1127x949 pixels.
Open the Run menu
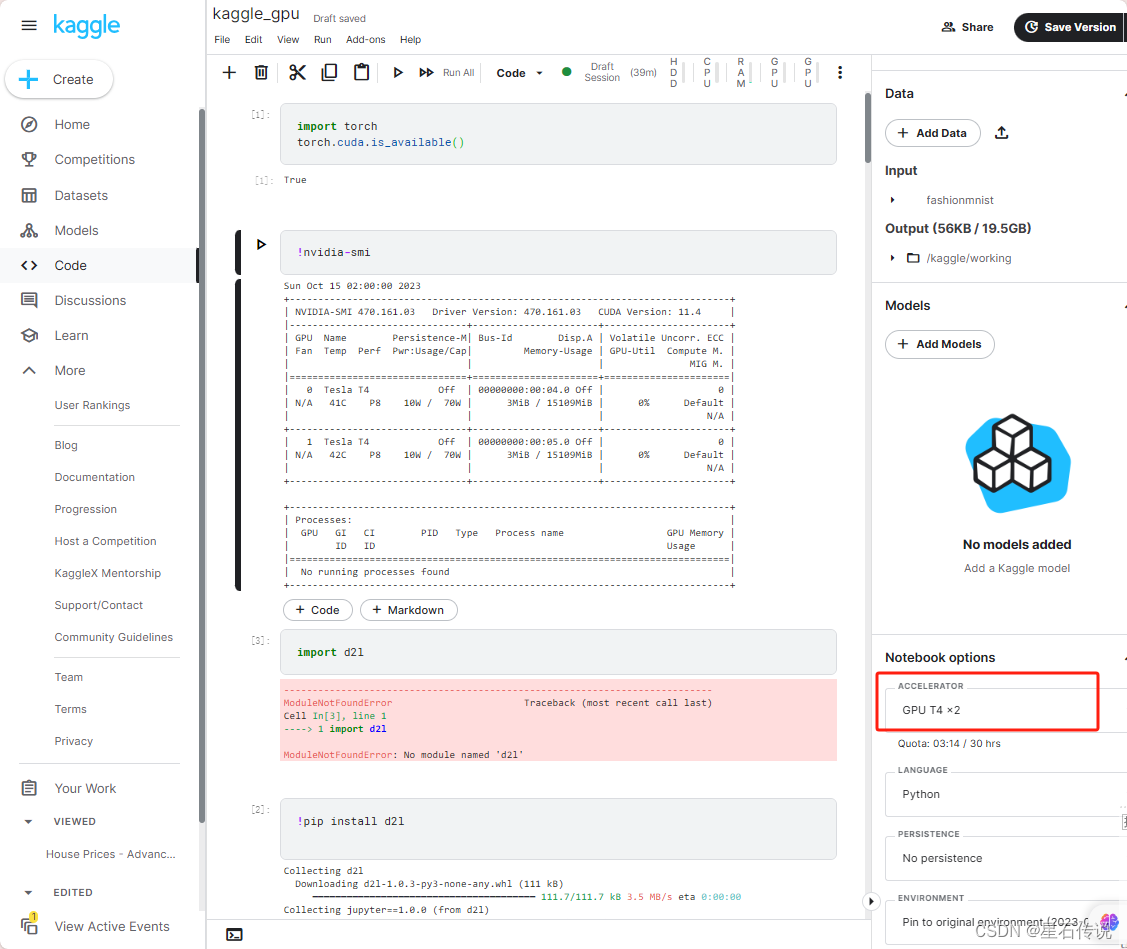pyautogui.click(x=323, y=40)
